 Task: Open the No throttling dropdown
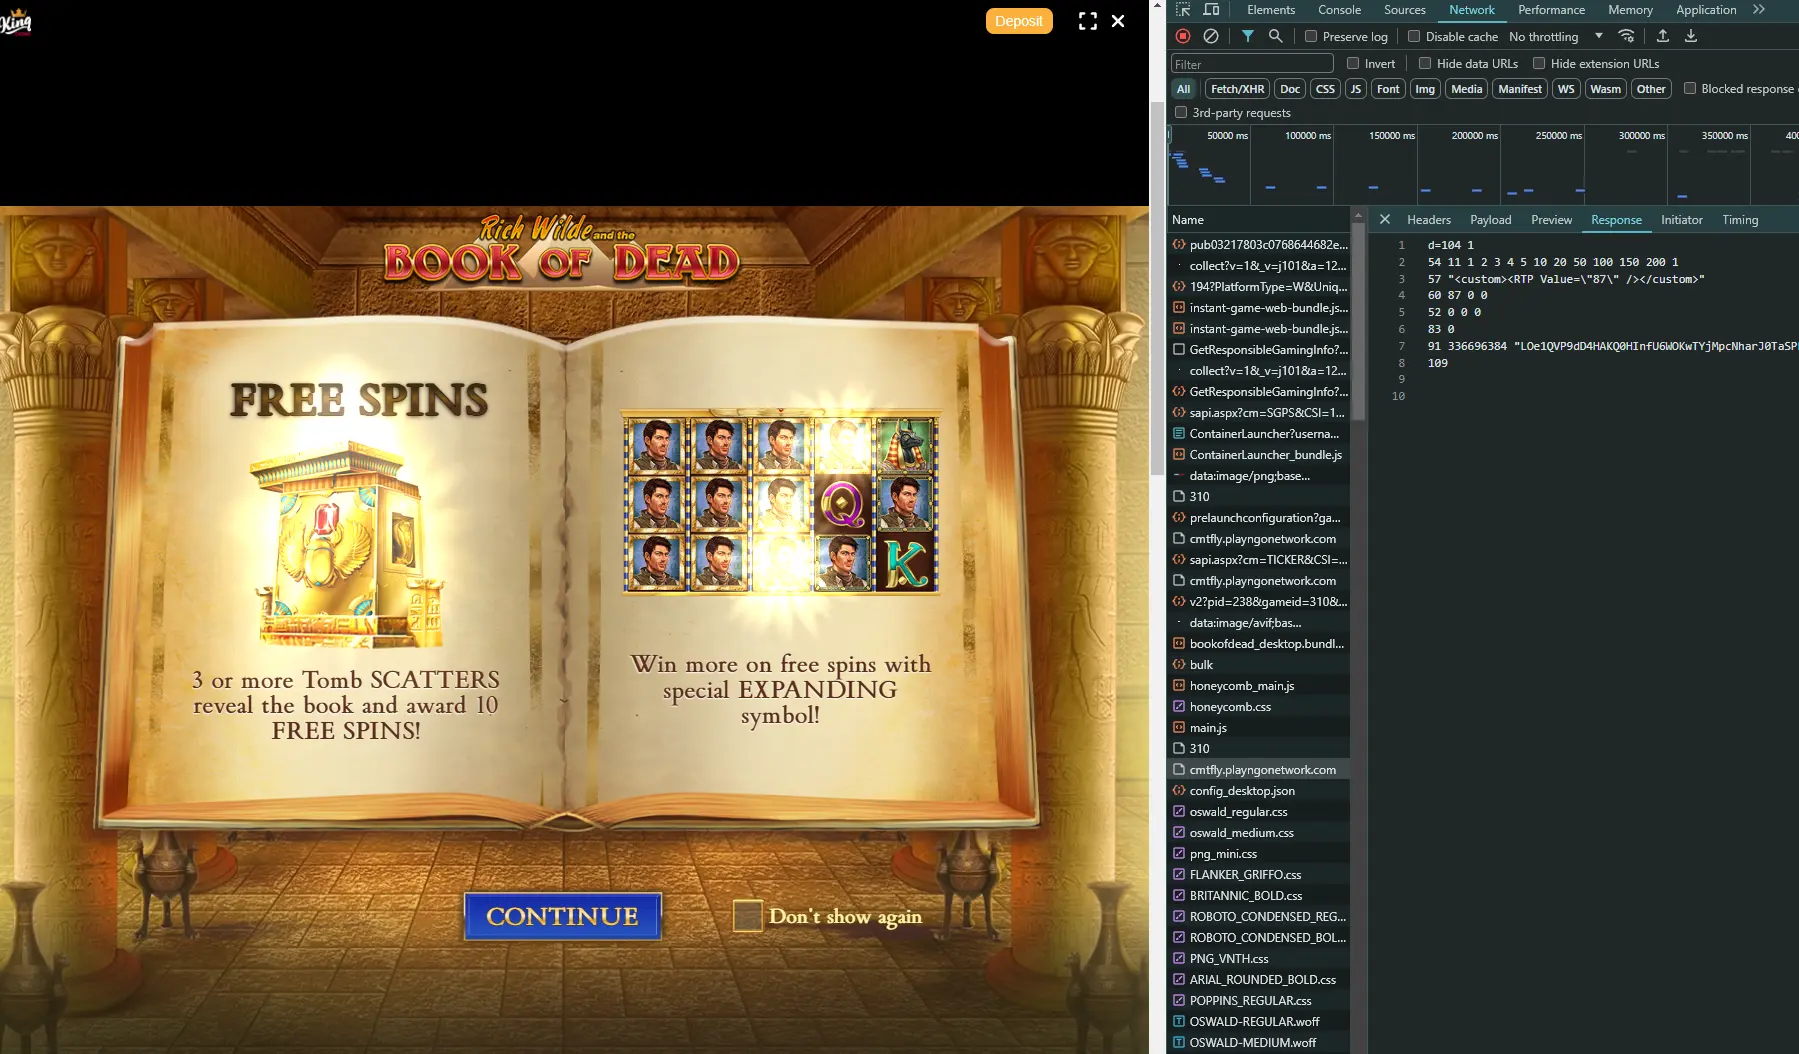pos(1555,36)
